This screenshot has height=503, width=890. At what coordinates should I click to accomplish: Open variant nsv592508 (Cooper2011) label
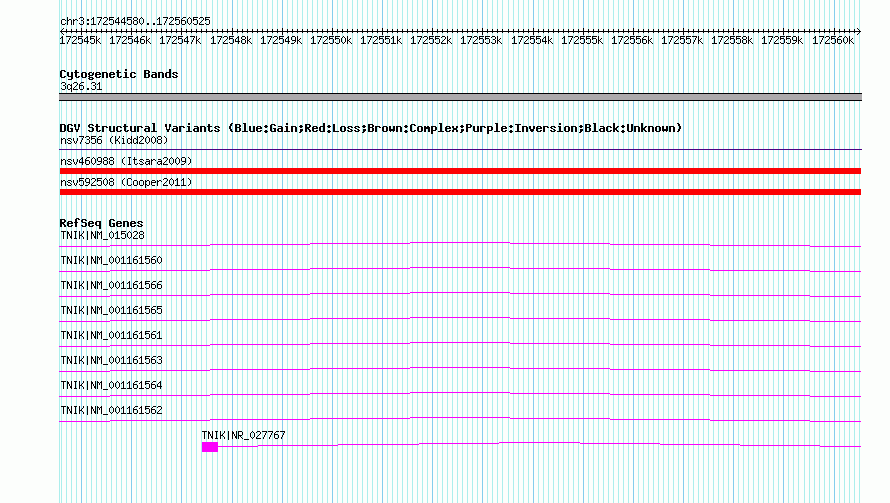[x=126, y=182]
